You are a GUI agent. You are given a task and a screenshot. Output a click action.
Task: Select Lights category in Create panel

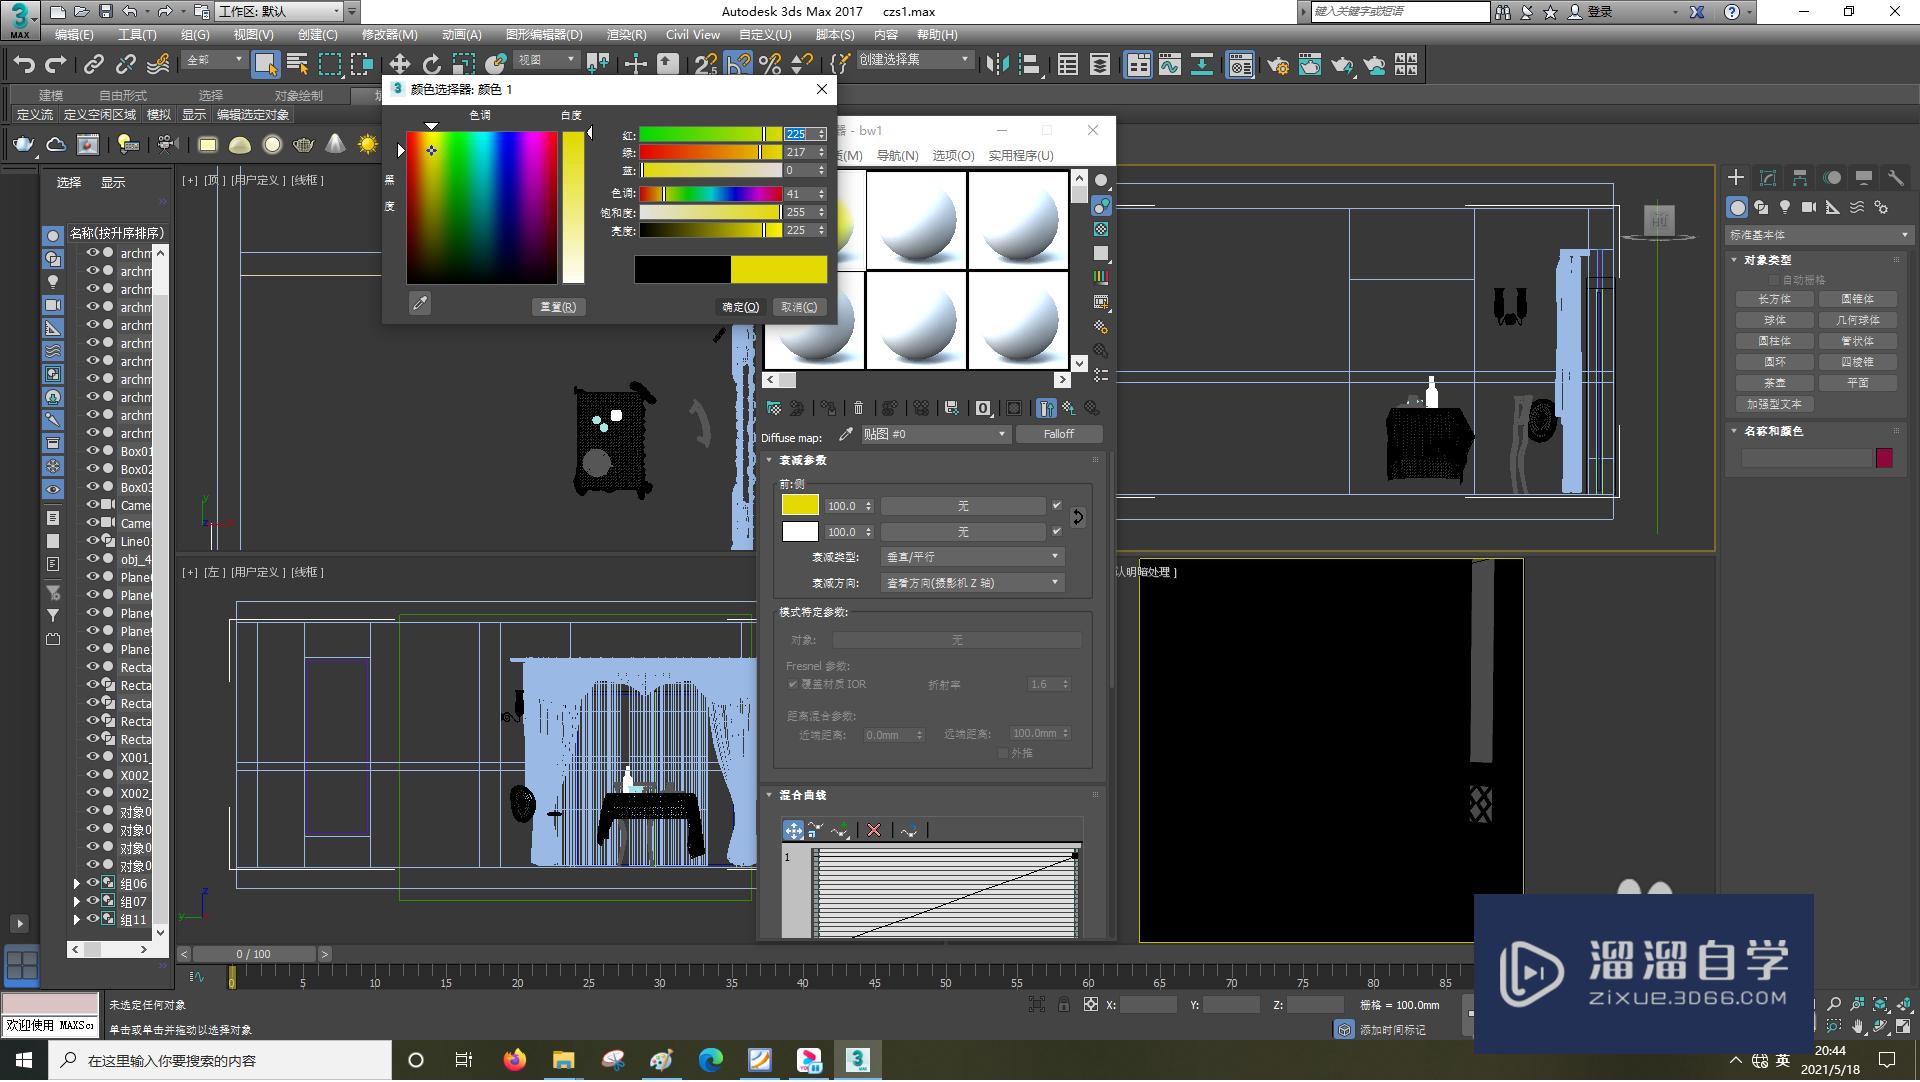pyautogui.click(x=1785, y=207)
